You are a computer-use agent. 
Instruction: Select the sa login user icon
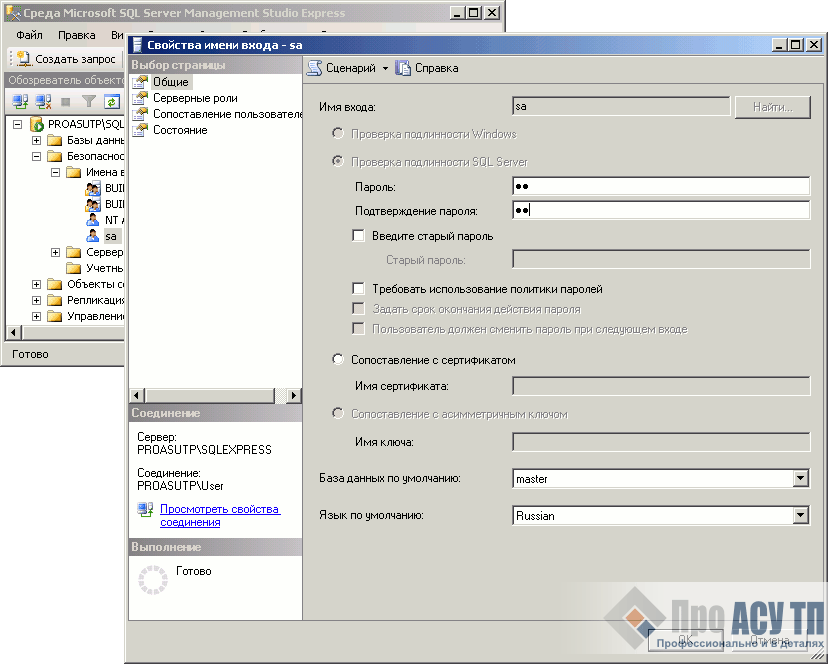(92, 236)
